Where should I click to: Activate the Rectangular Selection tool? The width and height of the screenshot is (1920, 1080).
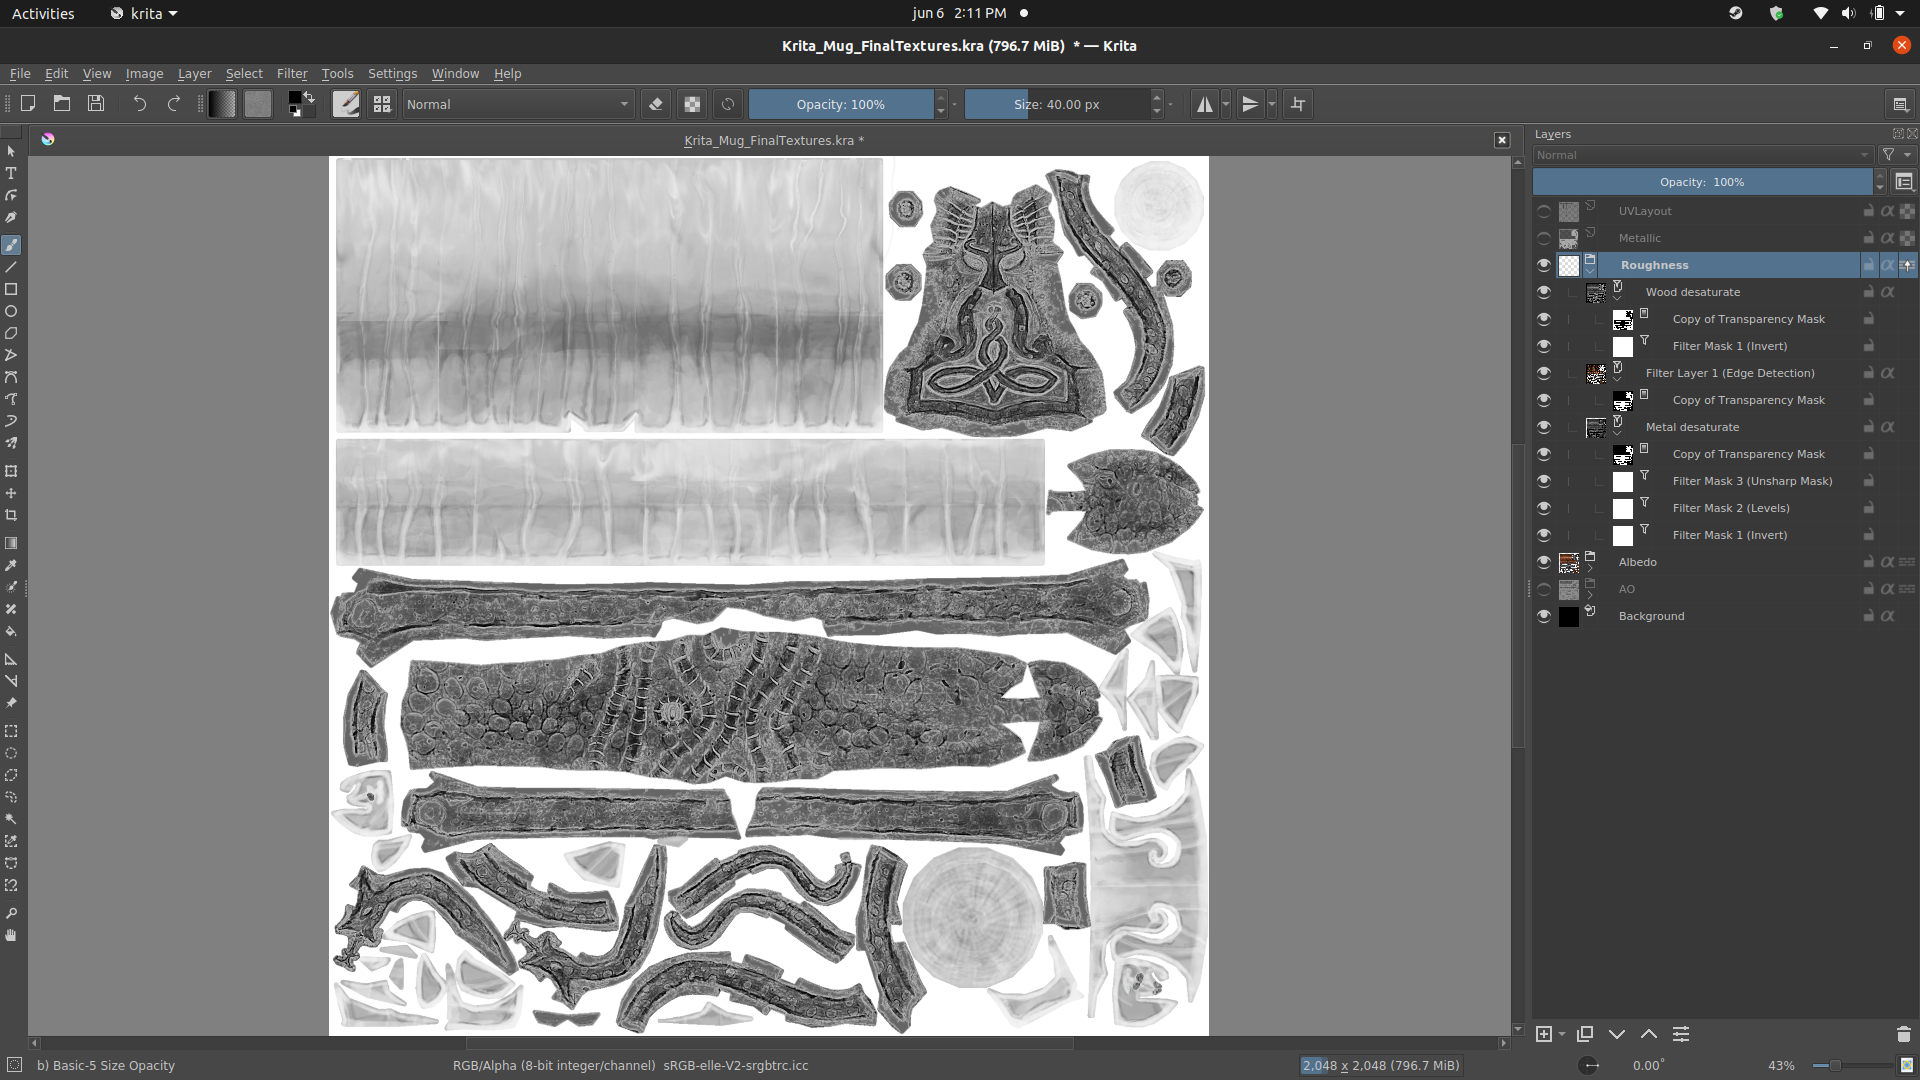point(11,731)
